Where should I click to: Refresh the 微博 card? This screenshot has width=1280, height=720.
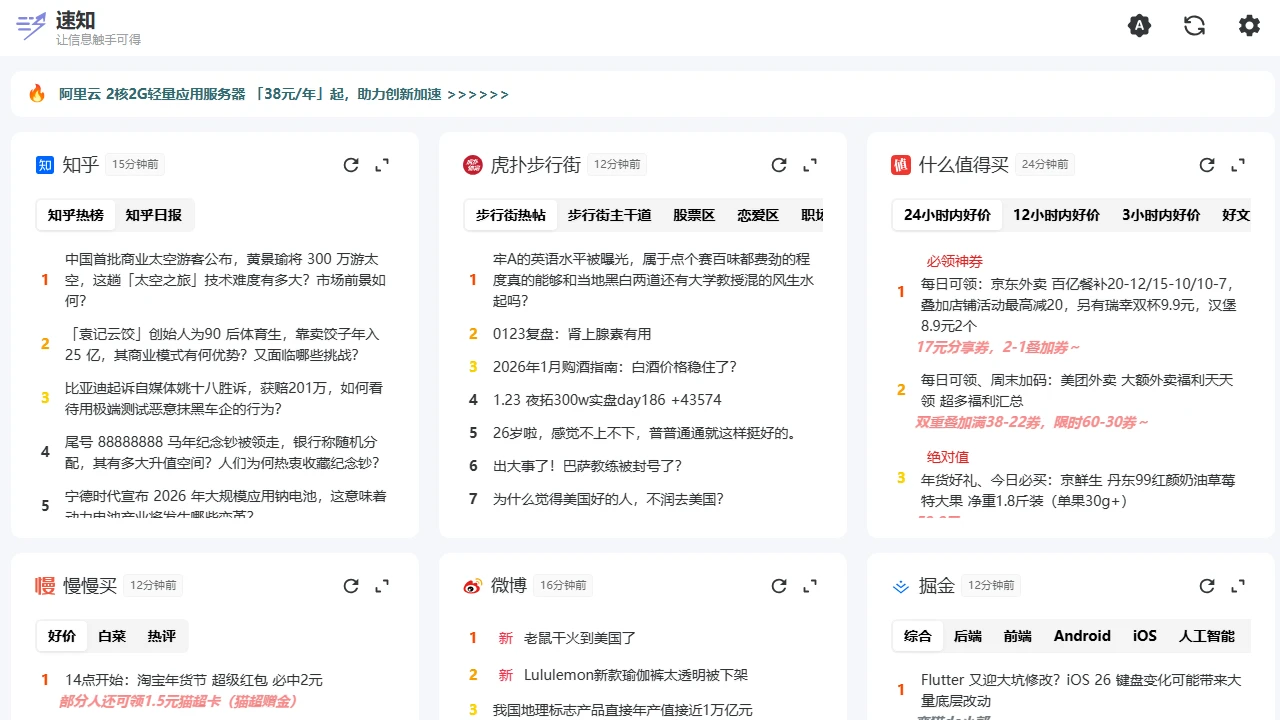779,586
